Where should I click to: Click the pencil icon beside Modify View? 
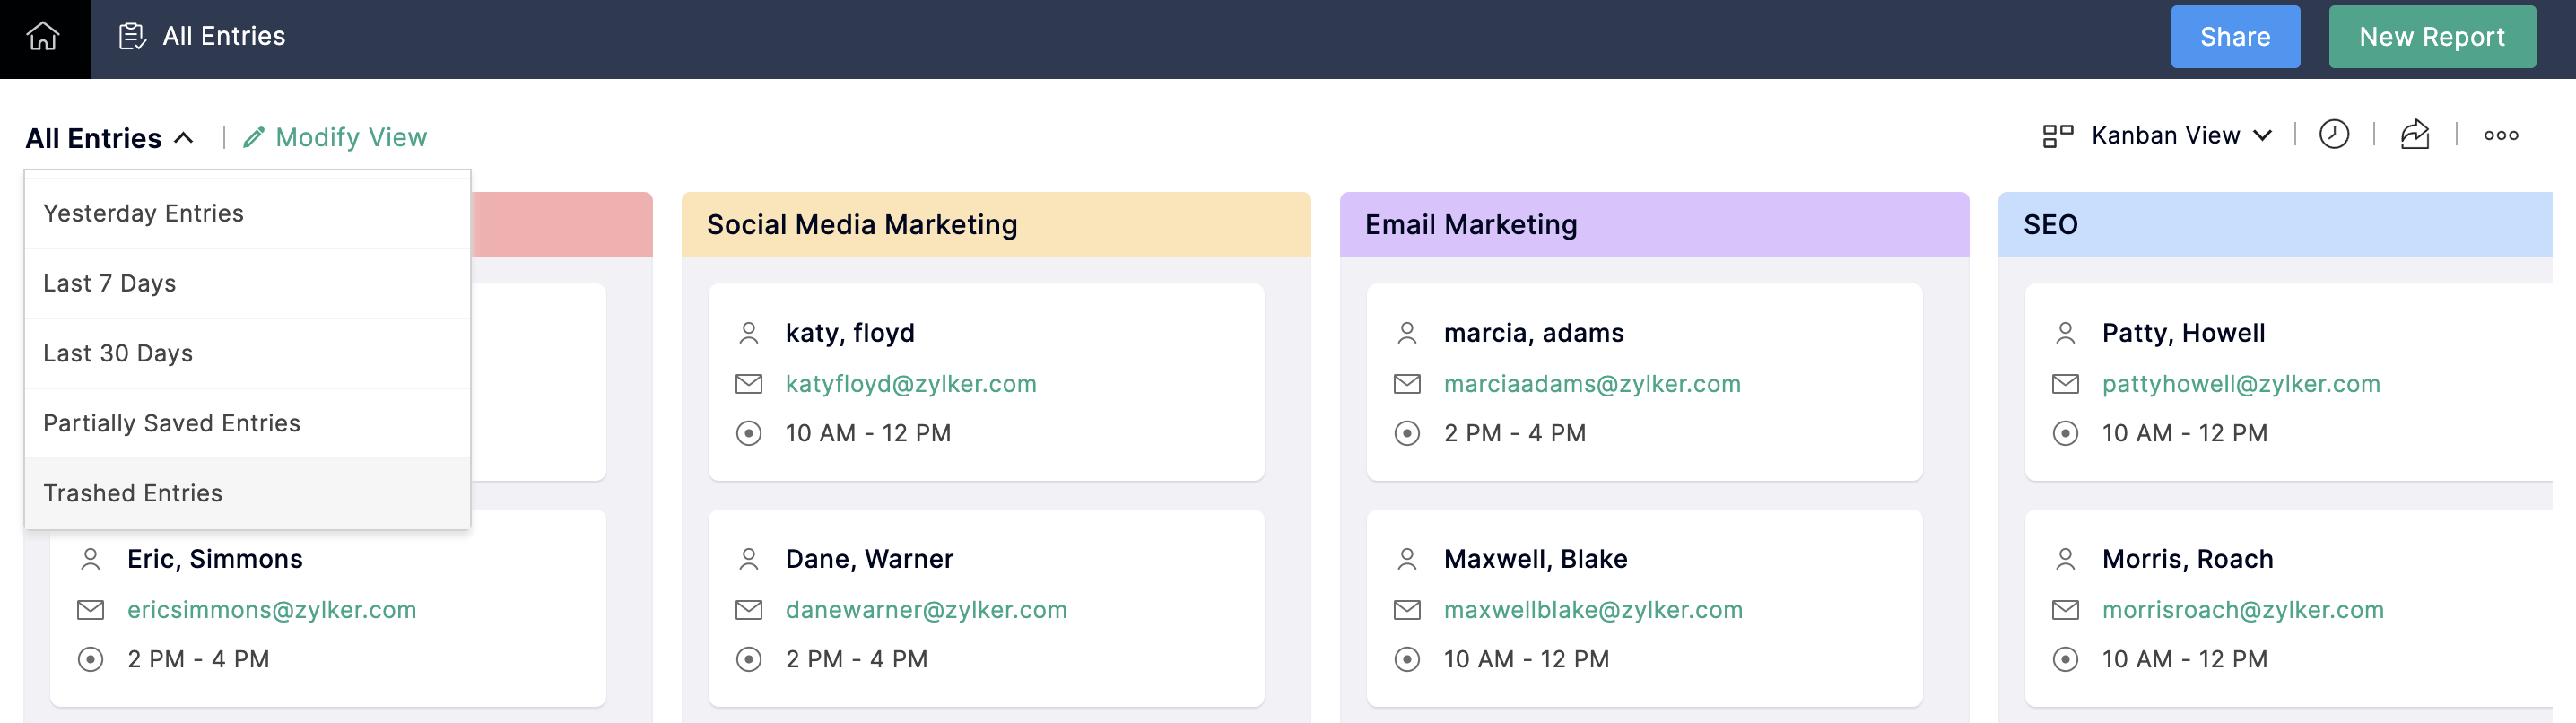(x=254, y=137)
